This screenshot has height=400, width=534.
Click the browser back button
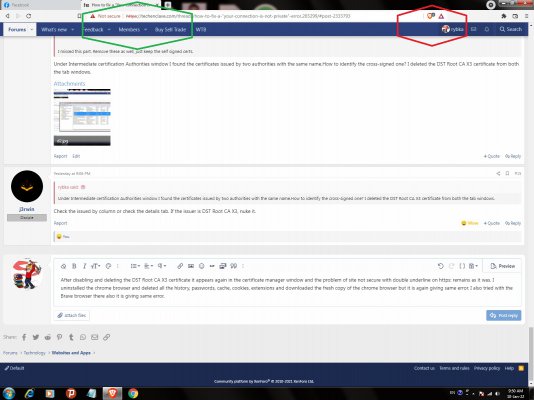tap(7, 16)
